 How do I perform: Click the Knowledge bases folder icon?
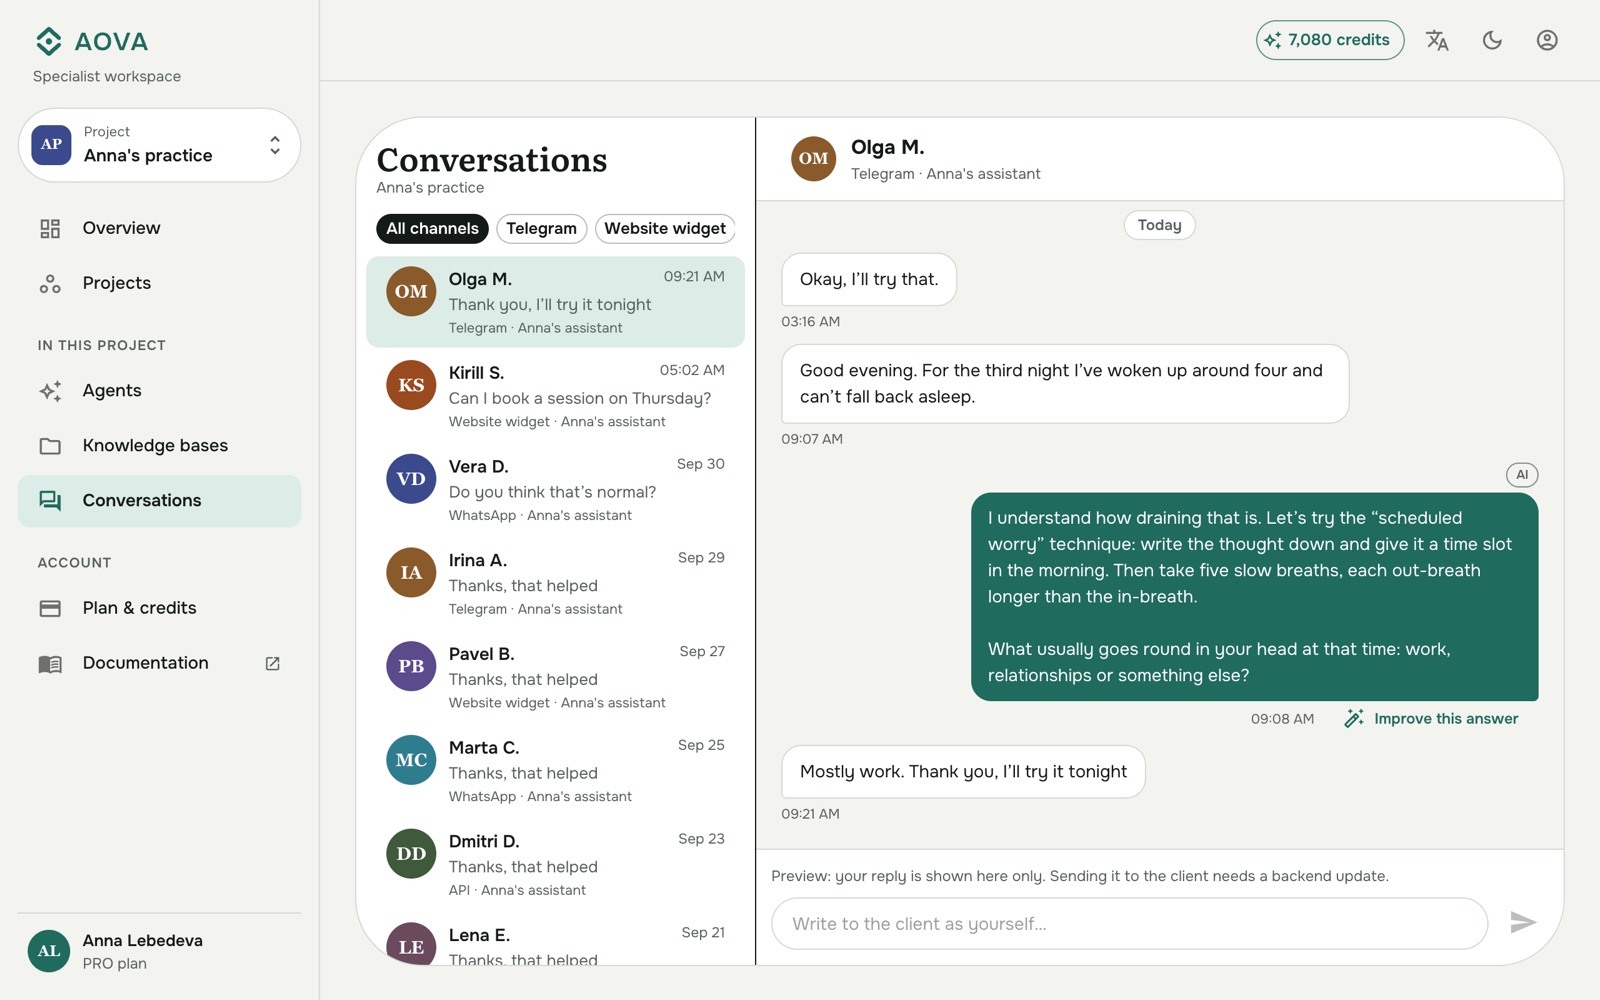coord(50,446)
